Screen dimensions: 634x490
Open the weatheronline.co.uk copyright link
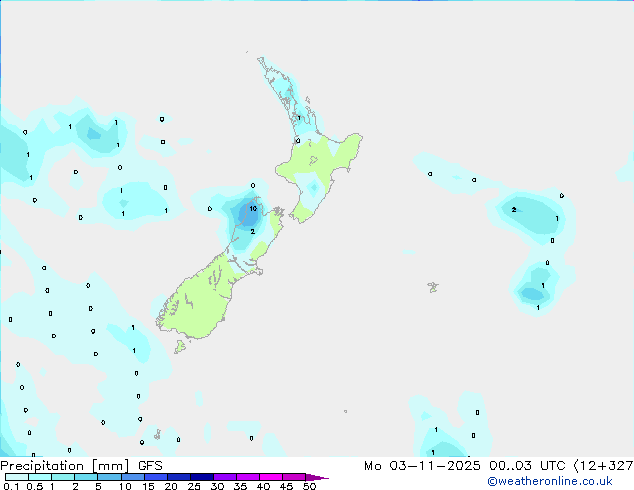click(549, 481)
